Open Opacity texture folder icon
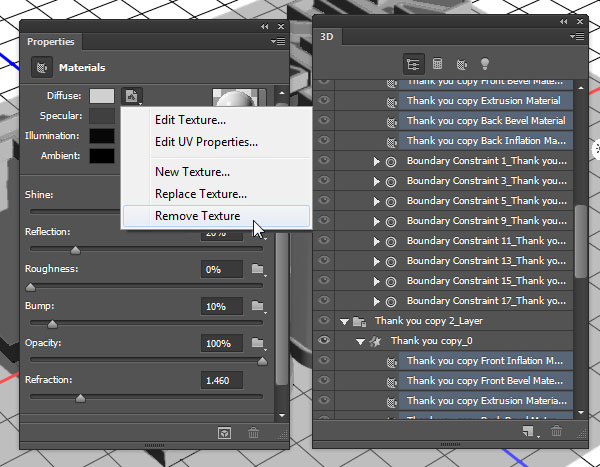Viewport: 600px width, 467px height. point(258,343)
